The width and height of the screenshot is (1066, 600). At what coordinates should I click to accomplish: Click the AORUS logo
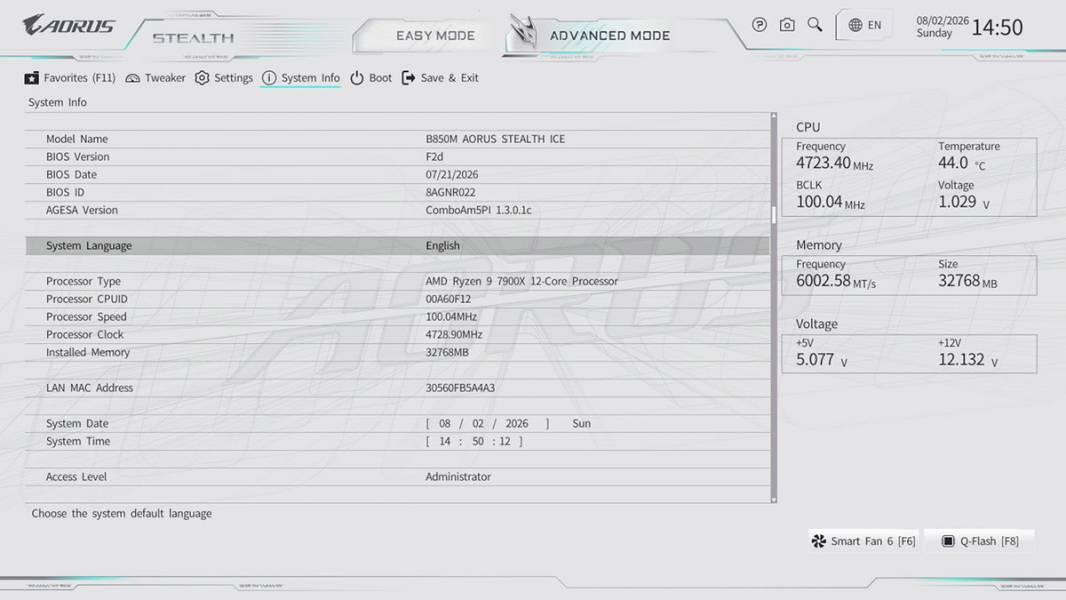[x=69, y=26]
